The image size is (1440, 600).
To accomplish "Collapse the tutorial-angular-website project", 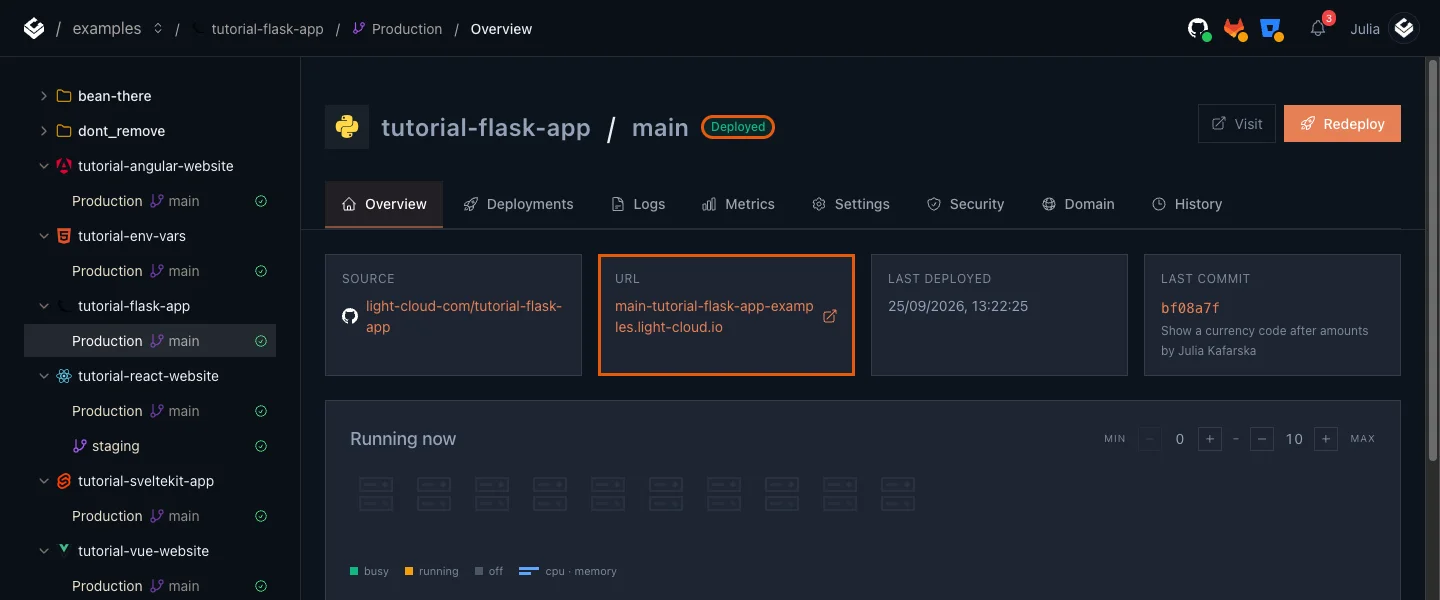I will (43, 166).
